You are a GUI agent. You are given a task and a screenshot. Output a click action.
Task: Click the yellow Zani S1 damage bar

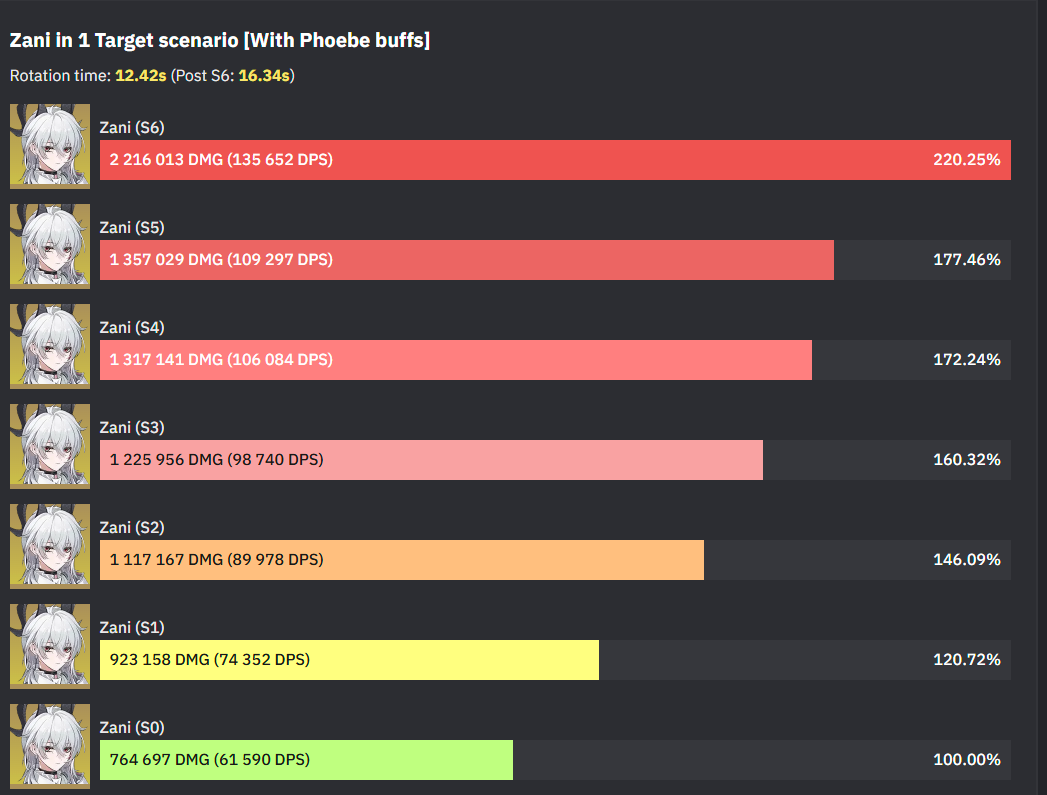(x=349, y=660)
